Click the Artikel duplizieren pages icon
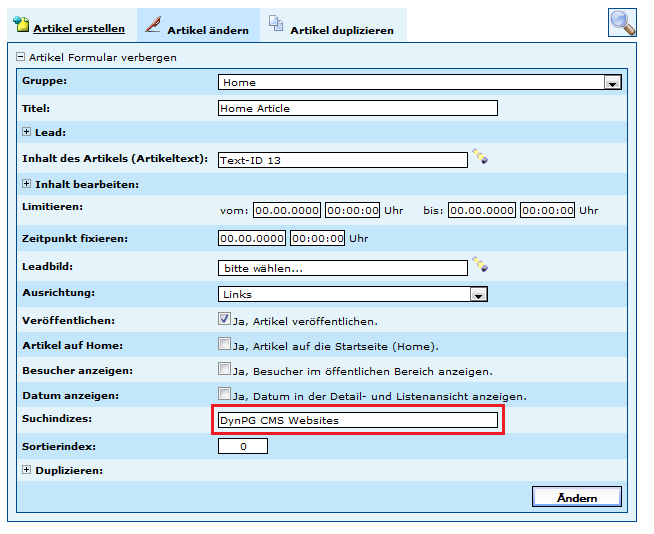 pyautogui.click(x=276, y=25)
